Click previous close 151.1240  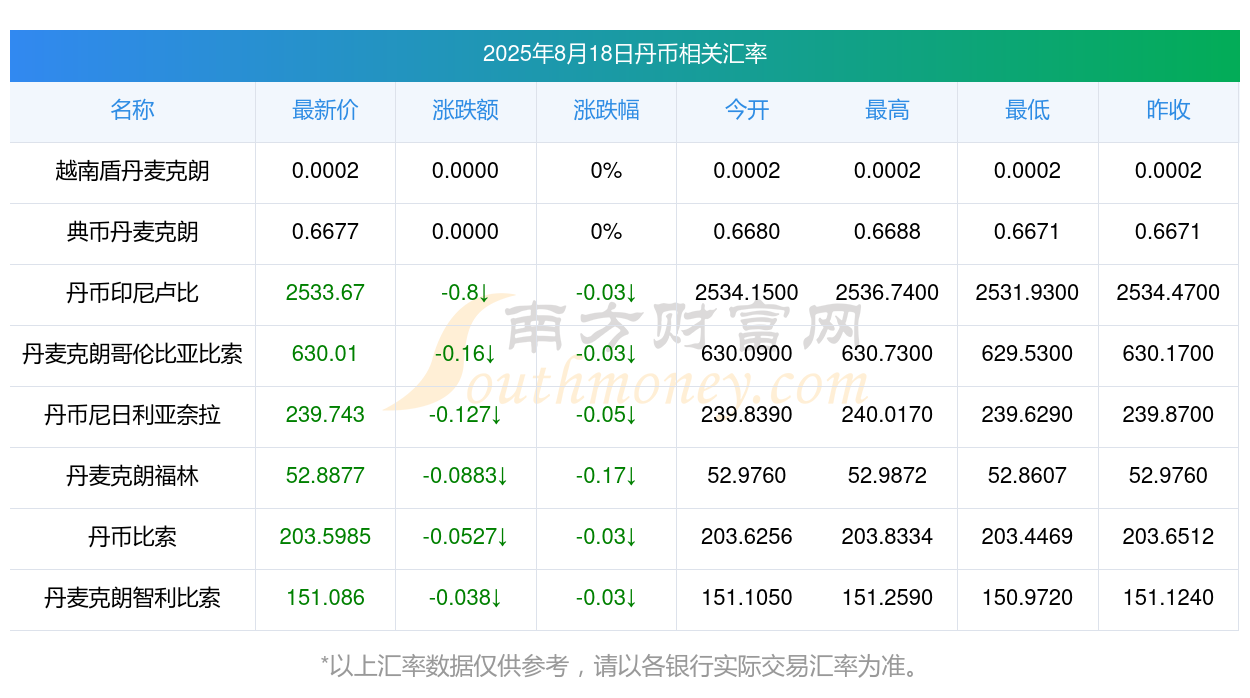1168,598
